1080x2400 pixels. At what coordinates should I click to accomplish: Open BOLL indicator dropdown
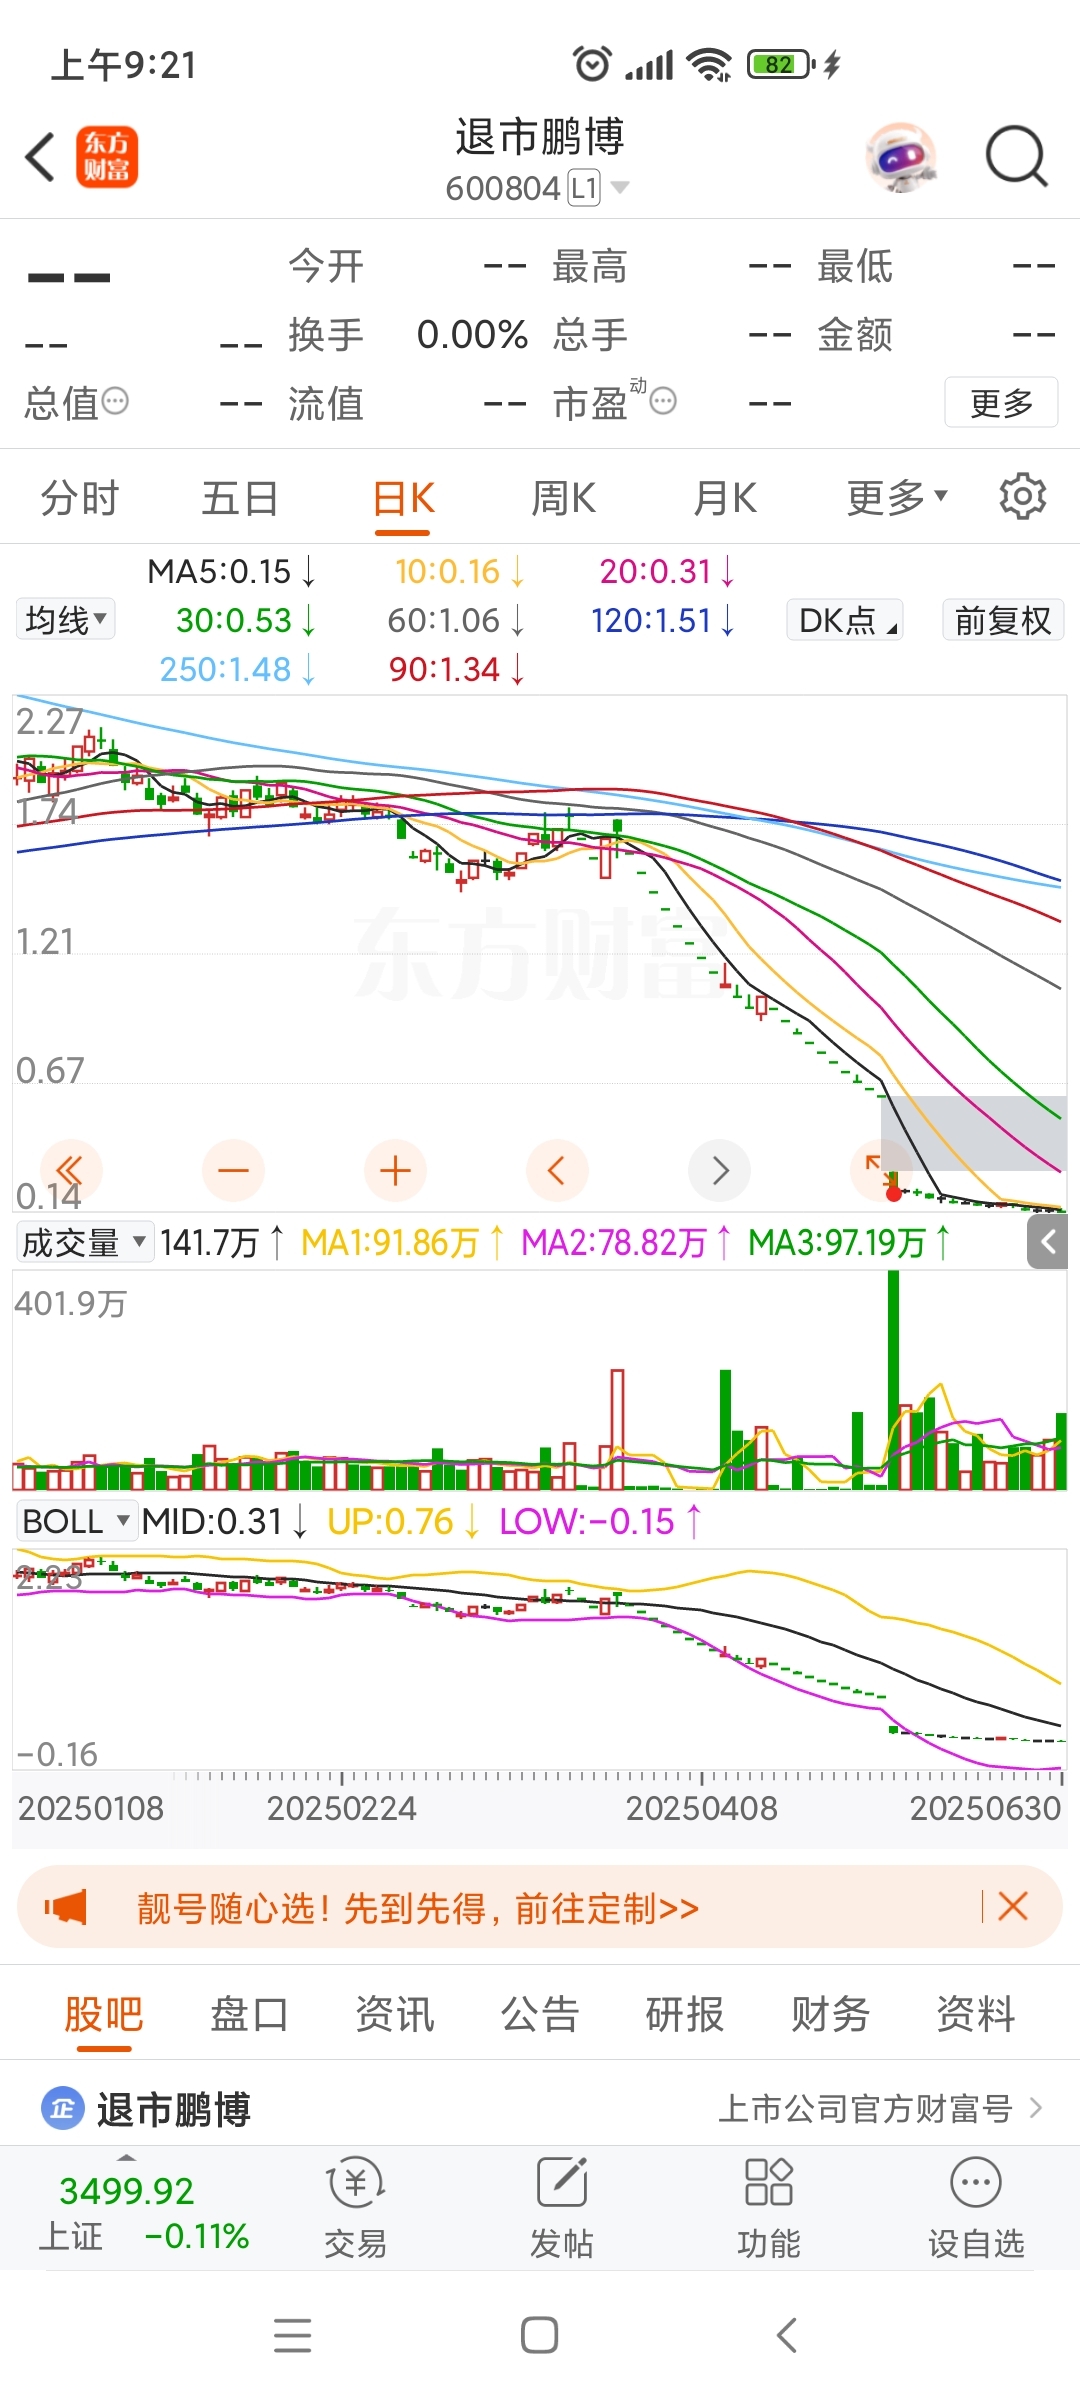click(76, 1521)
